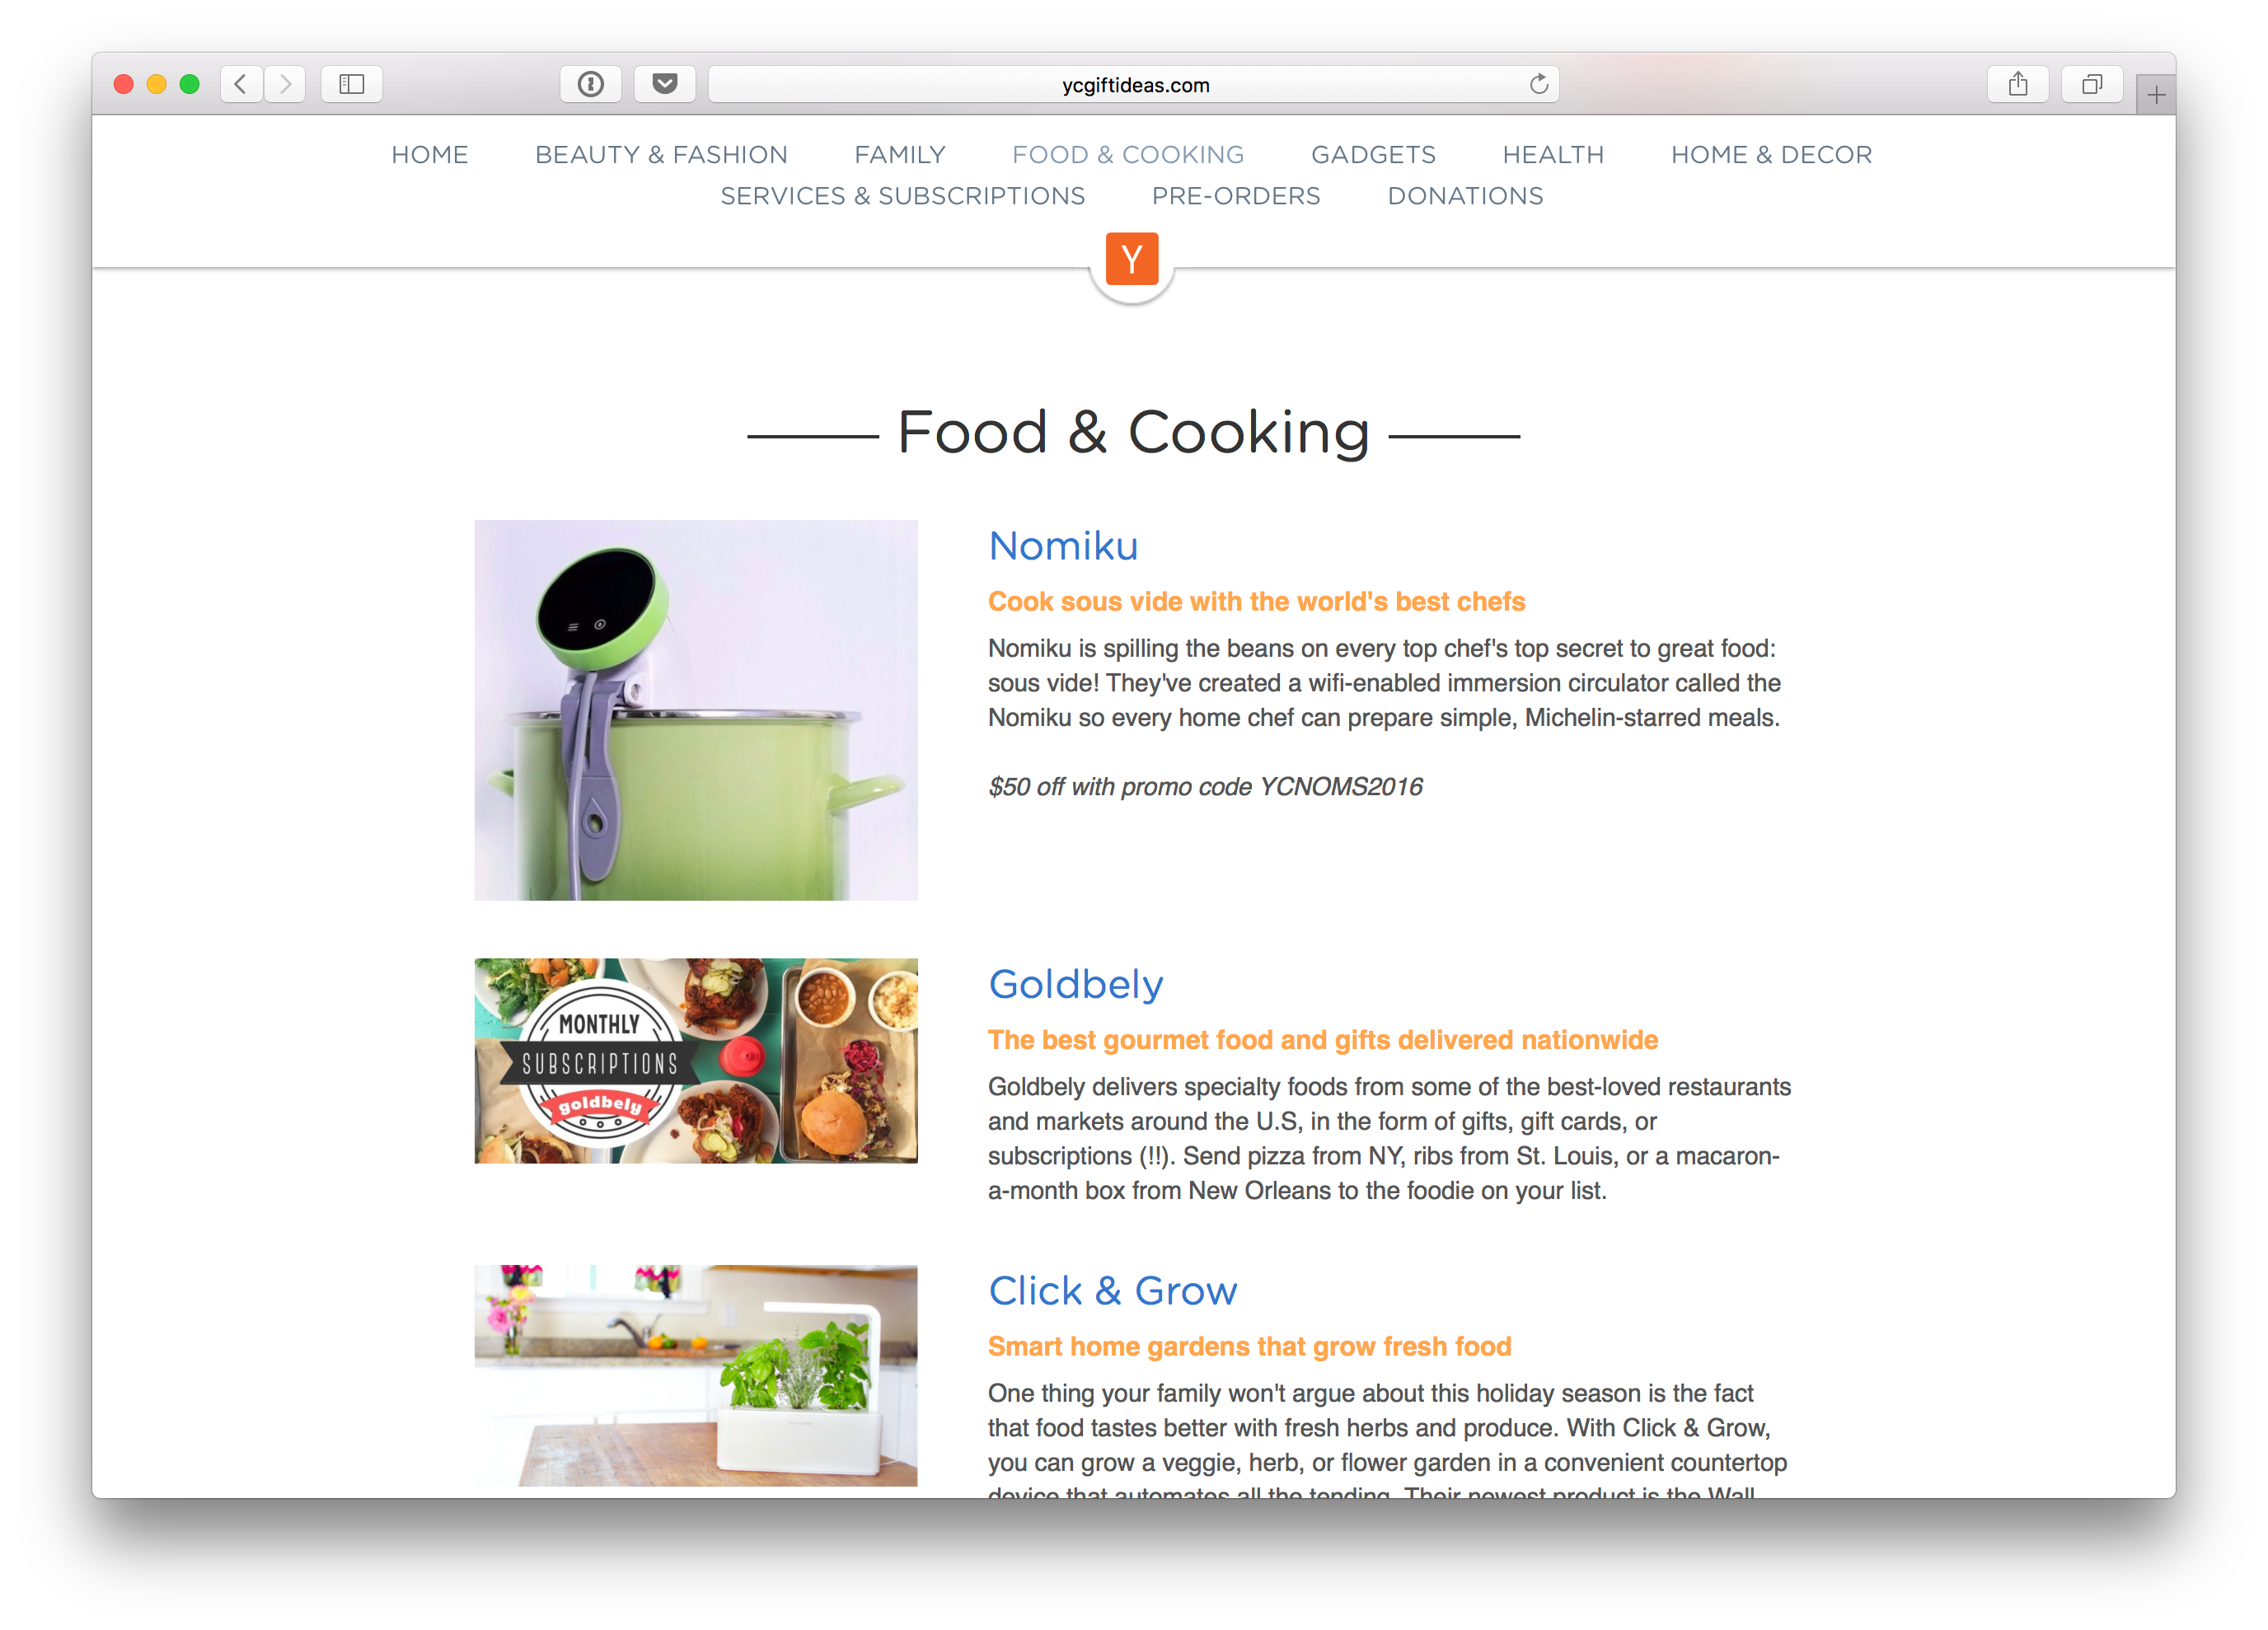Open the Beauty & Fashion menu item

pyautogui.click(x=661, y=155)
